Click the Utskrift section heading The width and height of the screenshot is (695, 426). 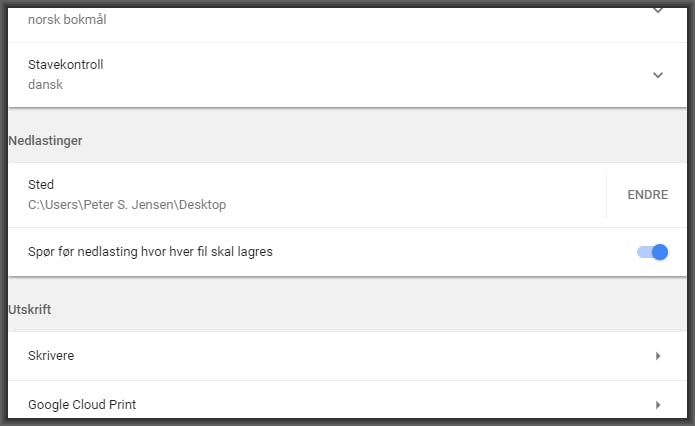coord(30,310)
